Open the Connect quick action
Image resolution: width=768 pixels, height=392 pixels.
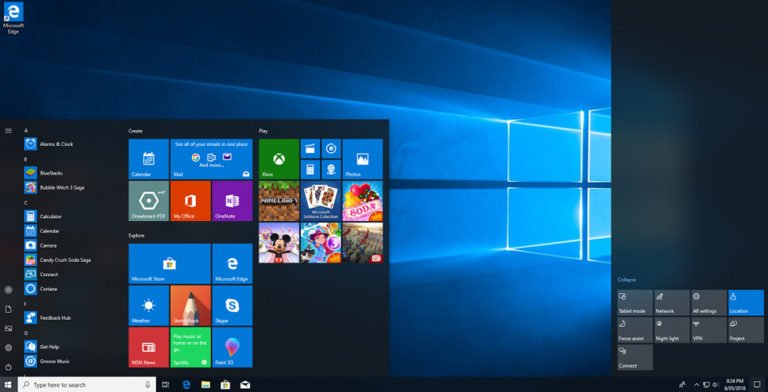(x=635, y=357)
